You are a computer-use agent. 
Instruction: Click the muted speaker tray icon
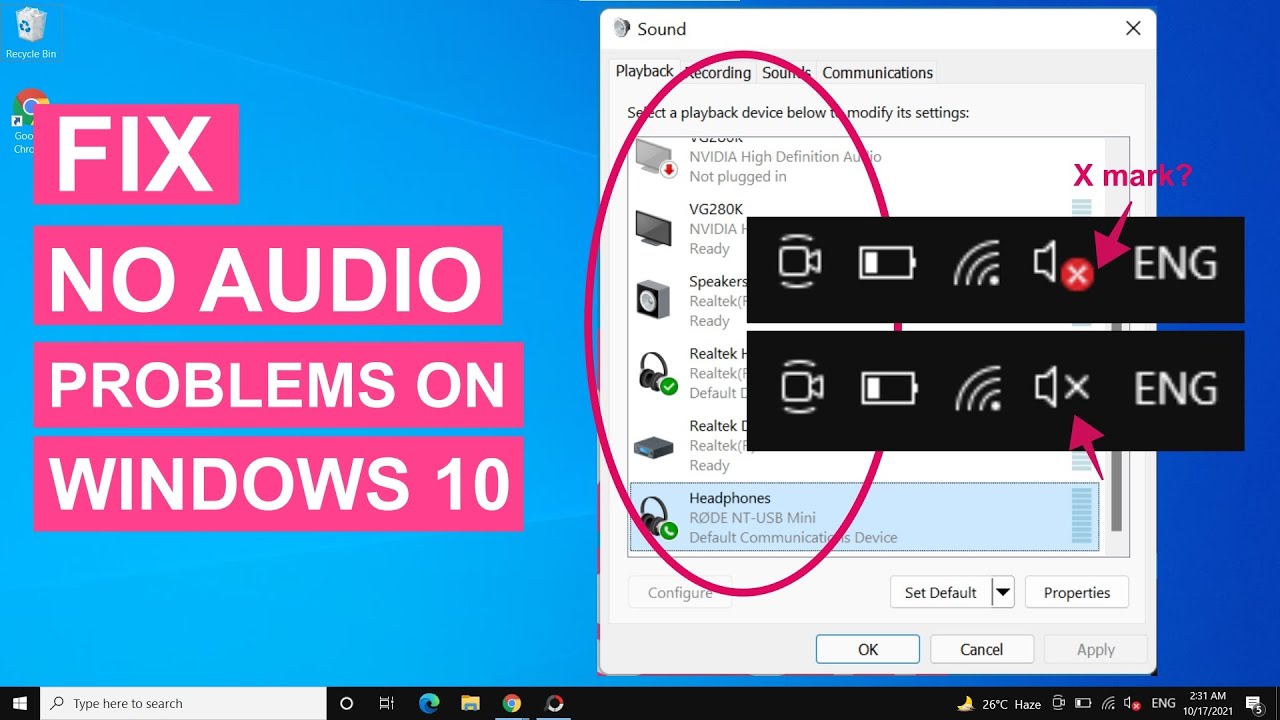coord(1132,703)
